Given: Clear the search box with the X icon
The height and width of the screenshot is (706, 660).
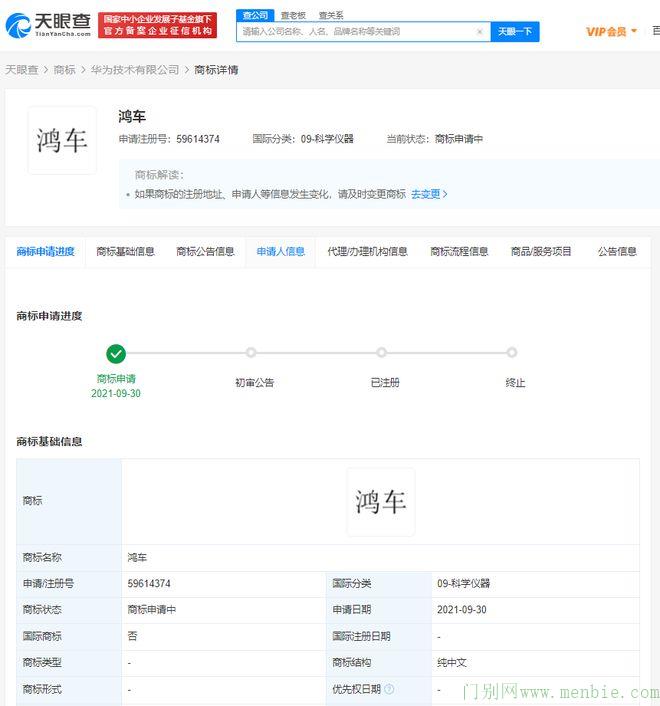Looking at the screenshot, I should coord(479,32).
